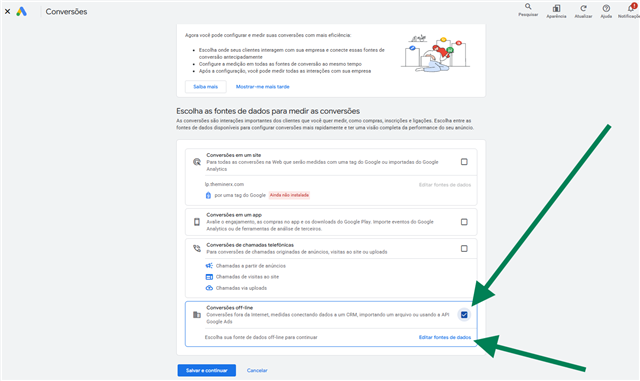Click greyed Editar fontes de dados under site
The height and width of the screenshot is (381, 640).
[x=444, y=185]
